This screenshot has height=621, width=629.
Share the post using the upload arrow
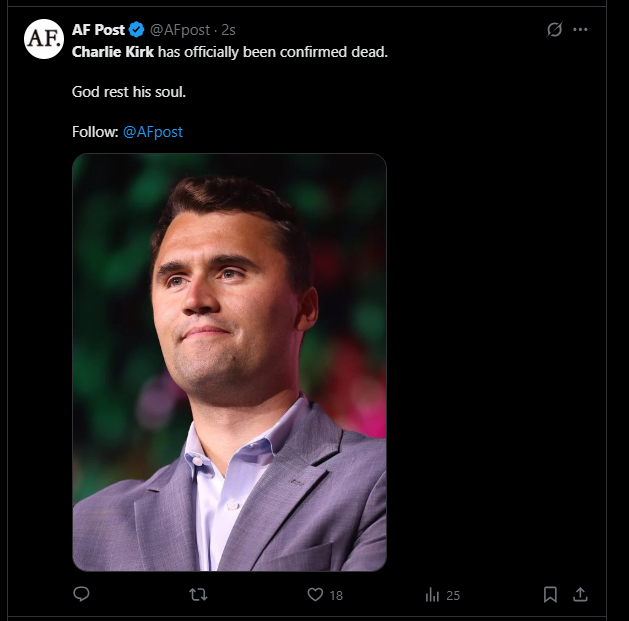point(579,594)
